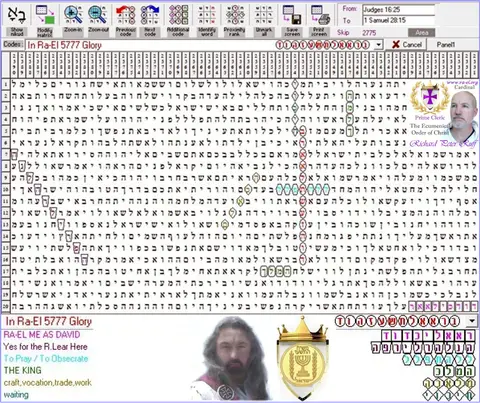
Task: Go to Next code icon
Action: (150, 14)
